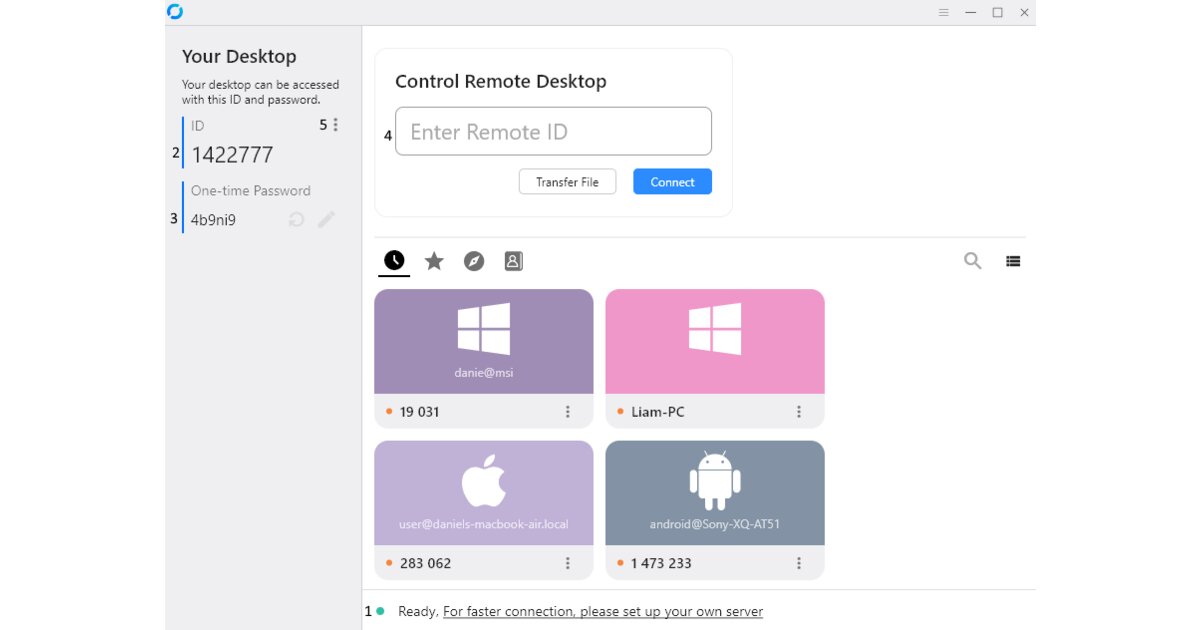Image resolution: width=1200 pixels, height=630 pixels.
Task: Click the Enter Remote ID field
Action: (x=553, y=131)
